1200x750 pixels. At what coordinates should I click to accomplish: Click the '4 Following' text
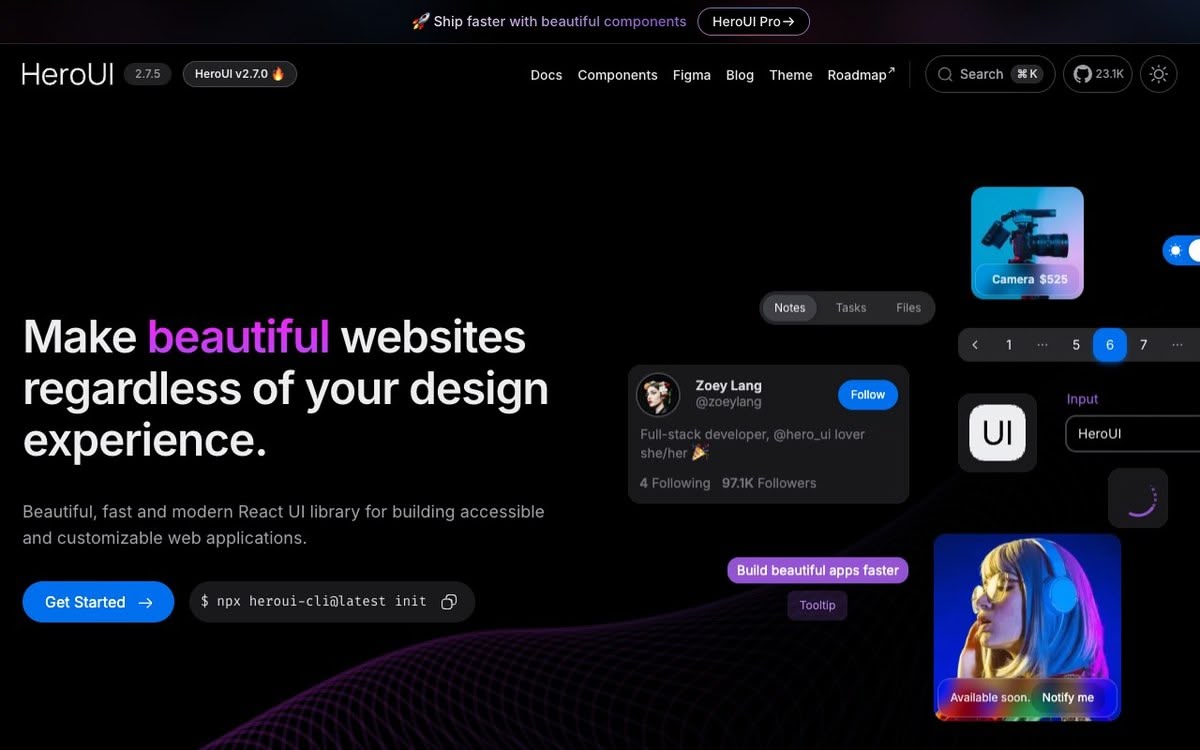pos(675,483)
